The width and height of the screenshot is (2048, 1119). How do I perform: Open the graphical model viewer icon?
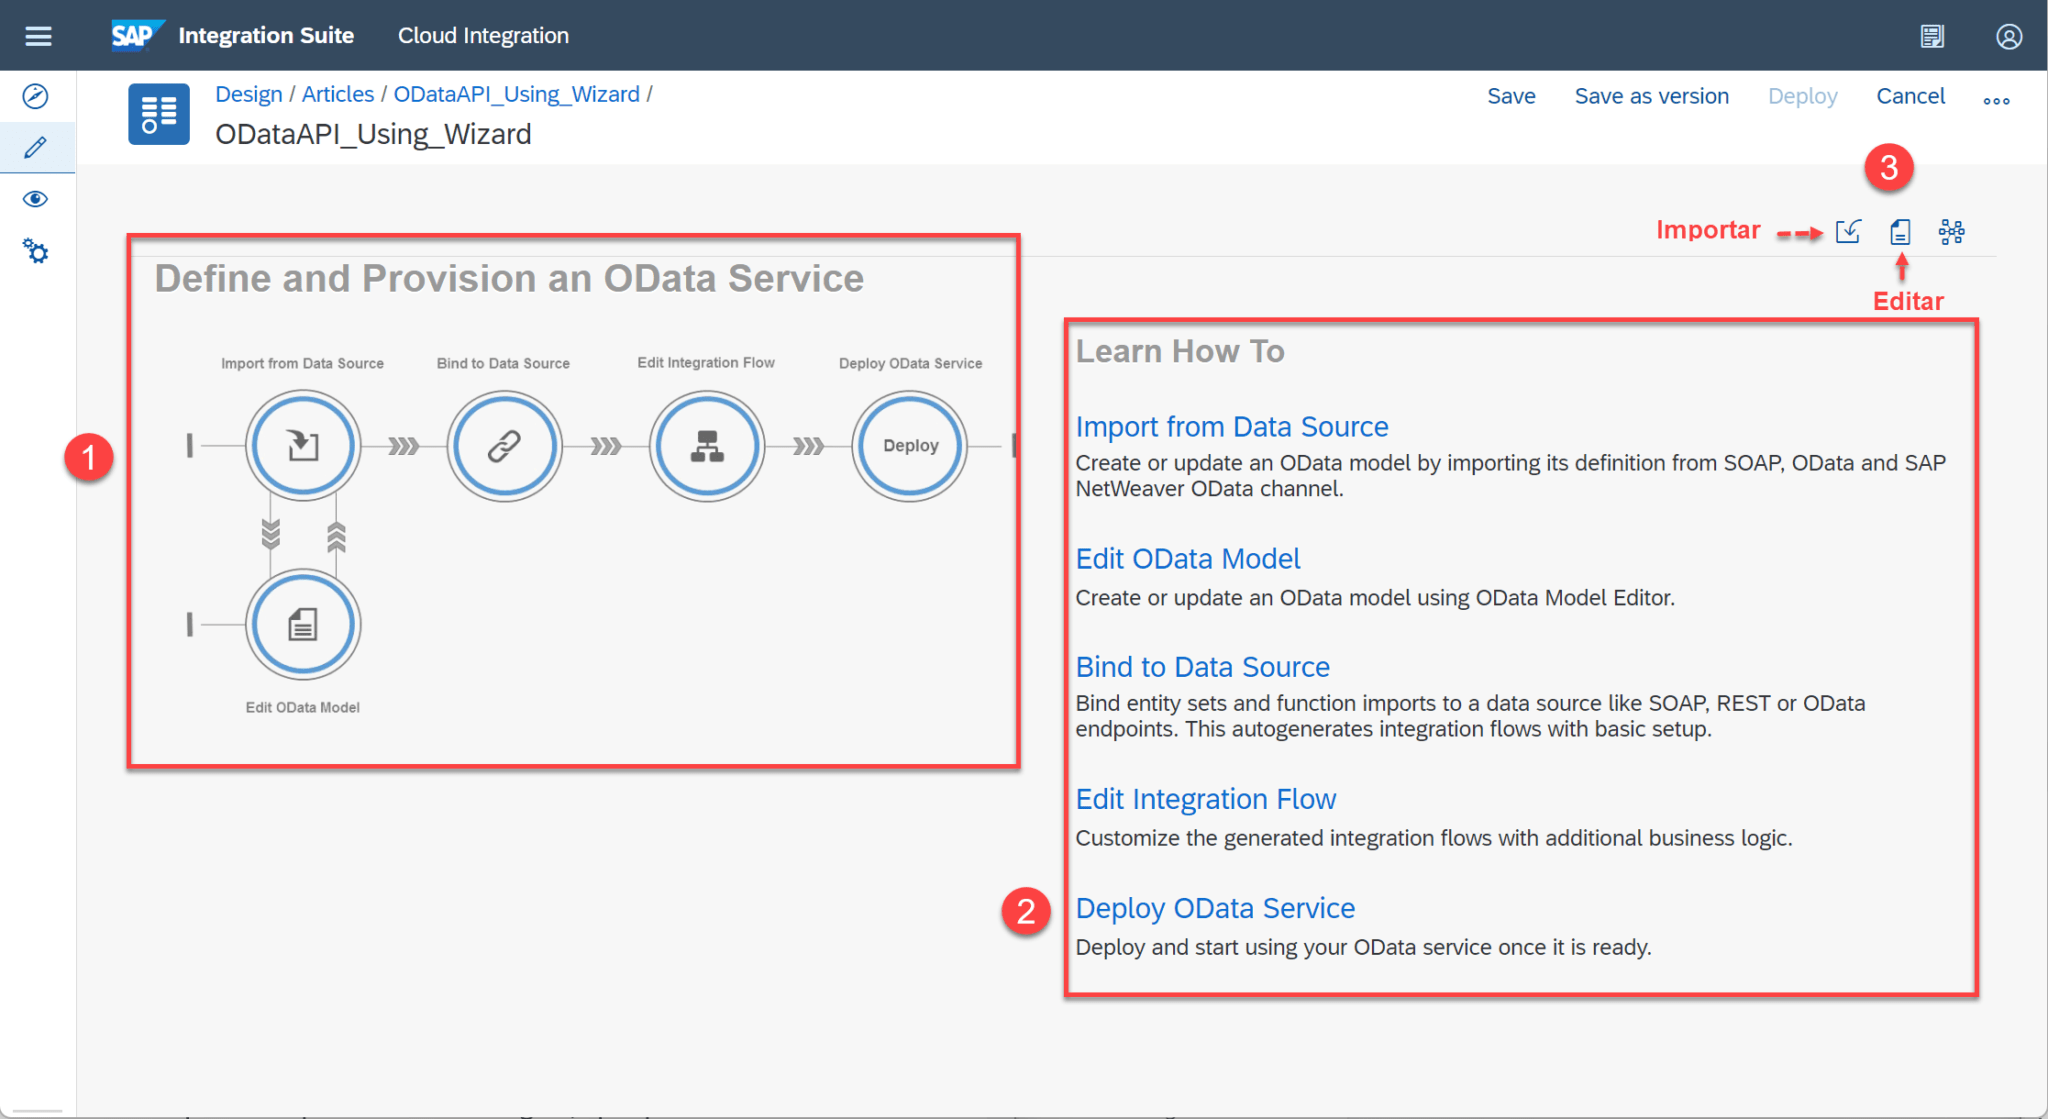click(x=1951, y=232)
